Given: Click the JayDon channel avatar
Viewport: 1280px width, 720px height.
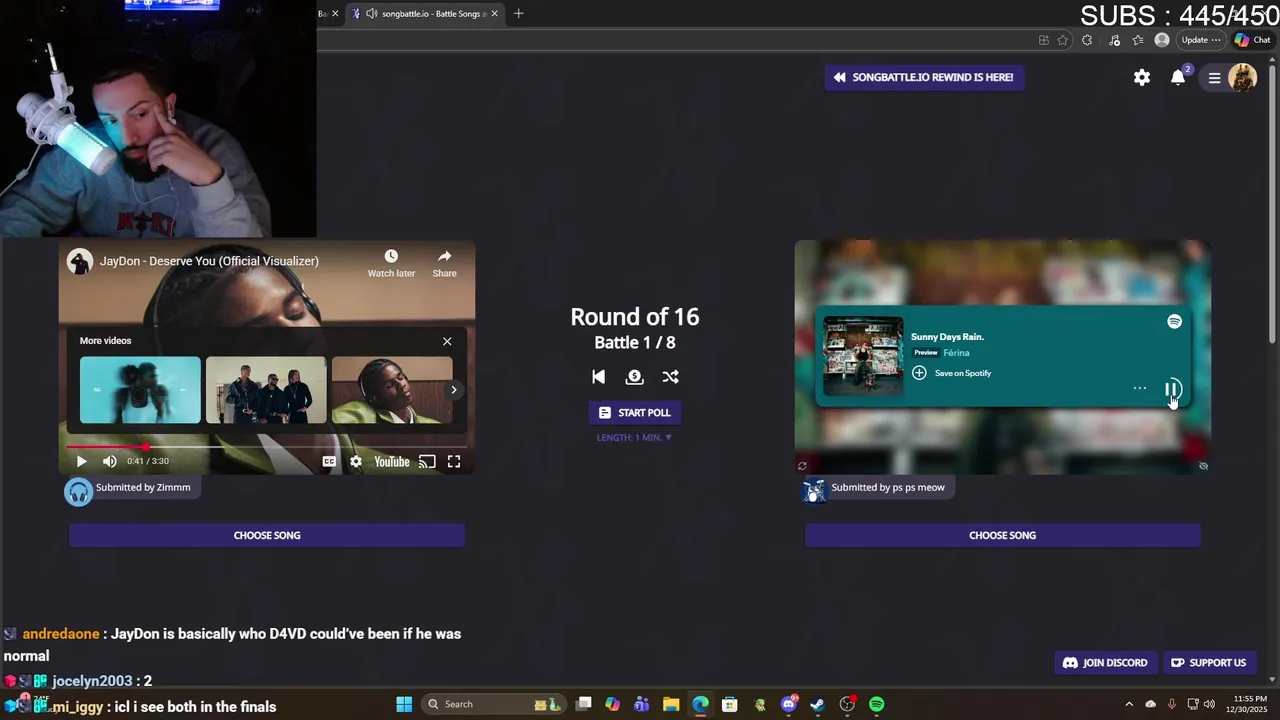Looking at the screenshot, I should coord(80,261).
